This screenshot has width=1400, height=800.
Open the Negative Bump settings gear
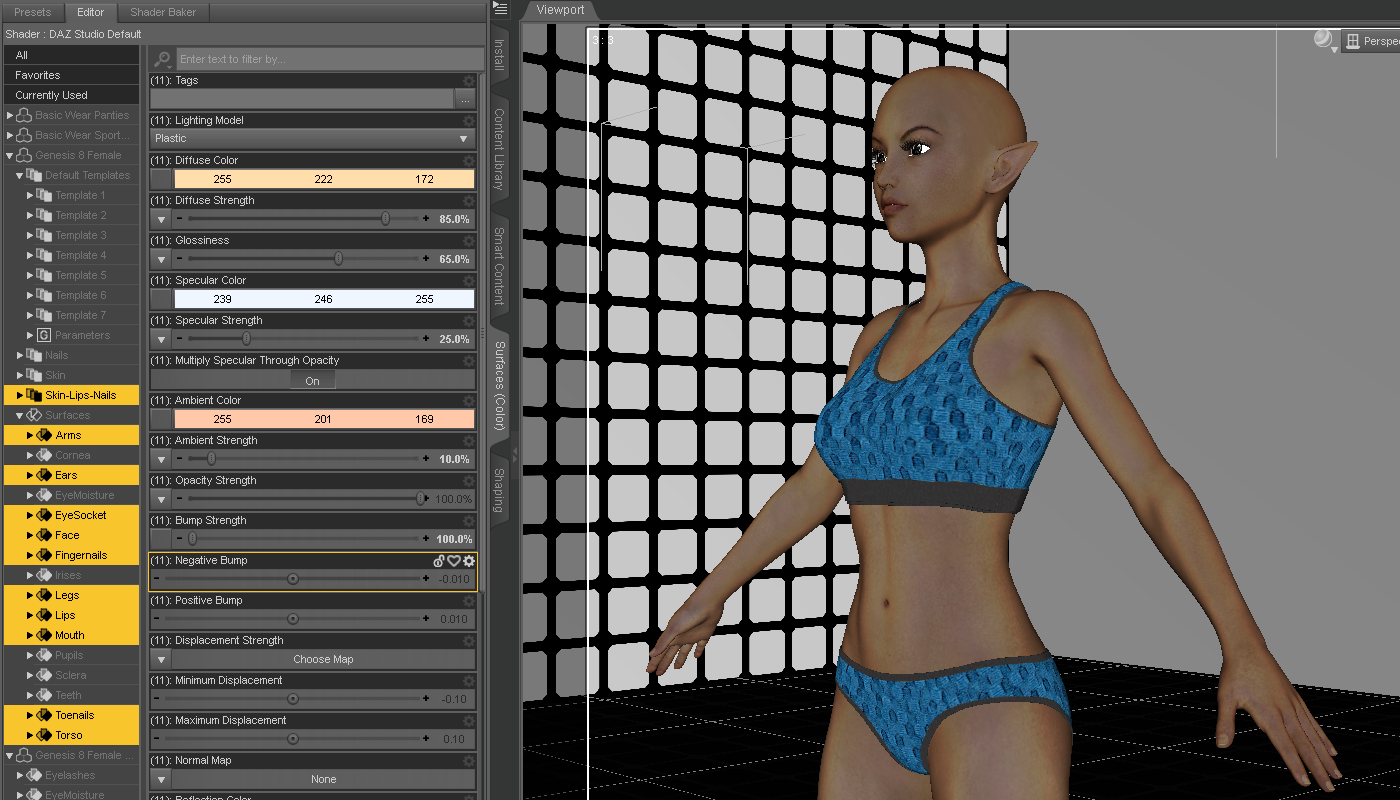(x=469, y=561)
